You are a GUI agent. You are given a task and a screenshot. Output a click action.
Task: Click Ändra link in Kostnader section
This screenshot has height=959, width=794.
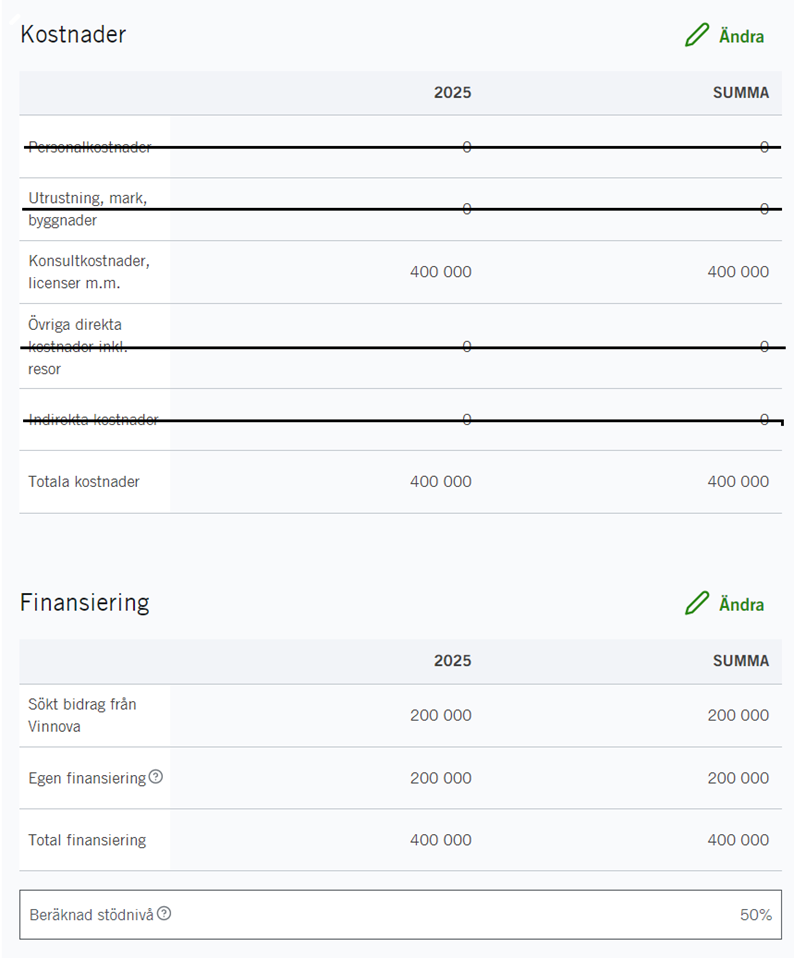741,37
